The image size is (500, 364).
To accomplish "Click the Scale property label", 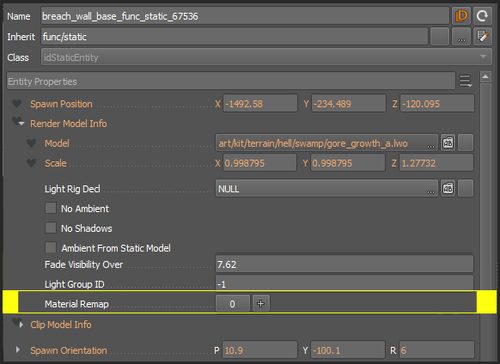I will (56, 163).
